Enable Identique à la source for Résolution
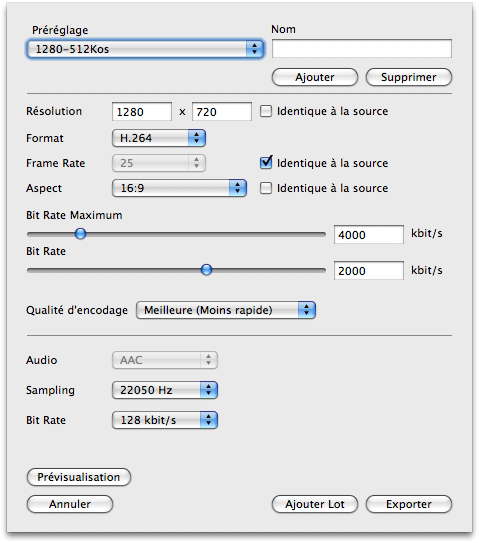 click(x=266, y=111)
